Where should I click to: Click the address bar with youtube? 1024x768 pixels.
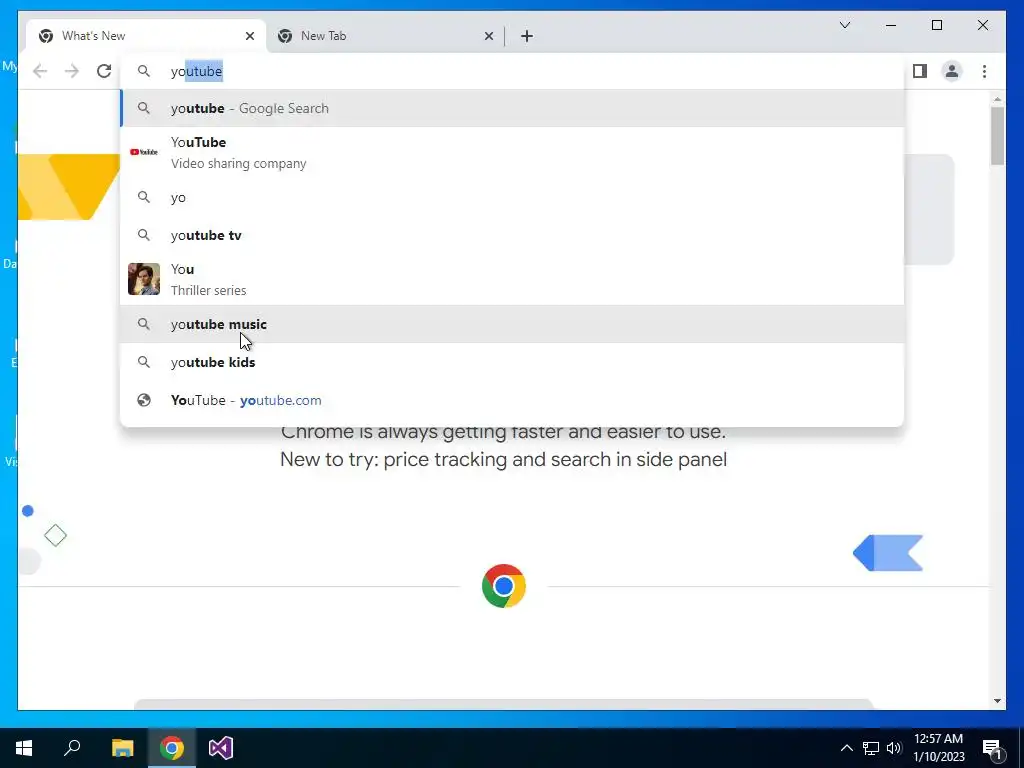click(x=513, y=71)
